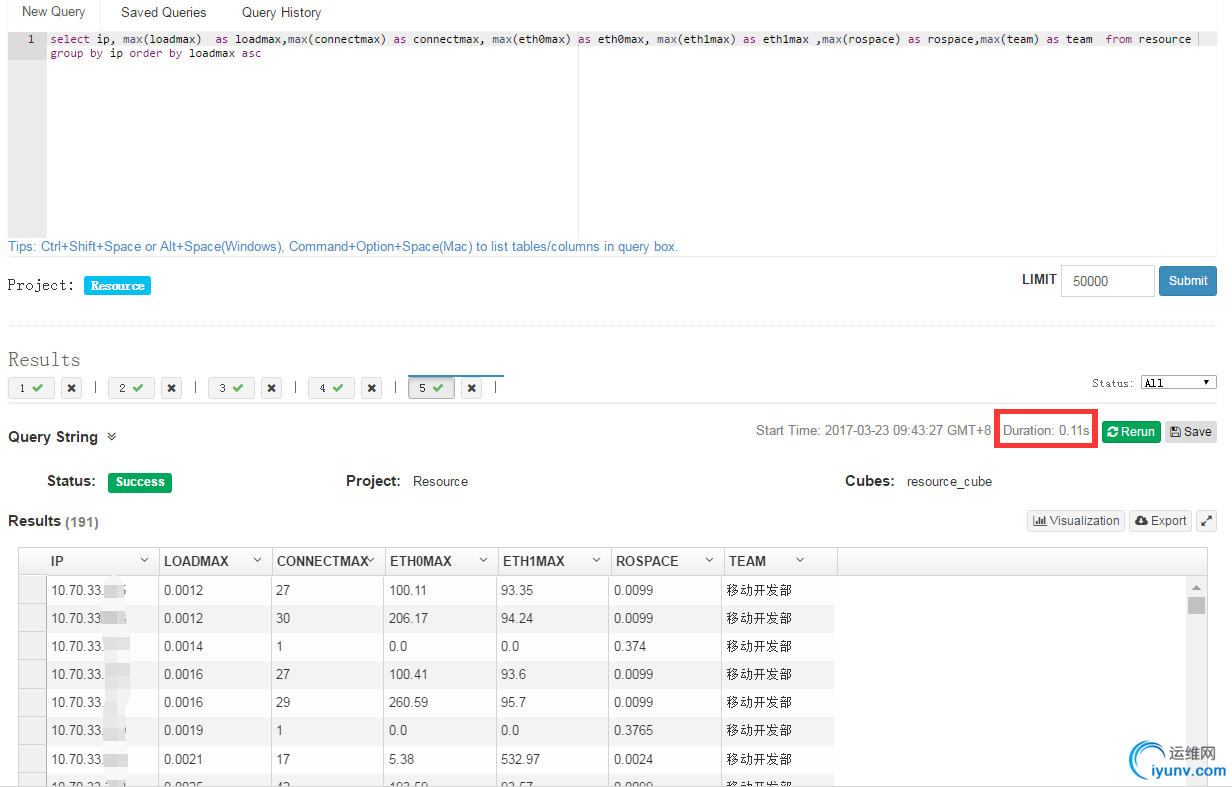Open Query History tab
The width and height of the screenshot is (1232, 787).
[282, 13]
